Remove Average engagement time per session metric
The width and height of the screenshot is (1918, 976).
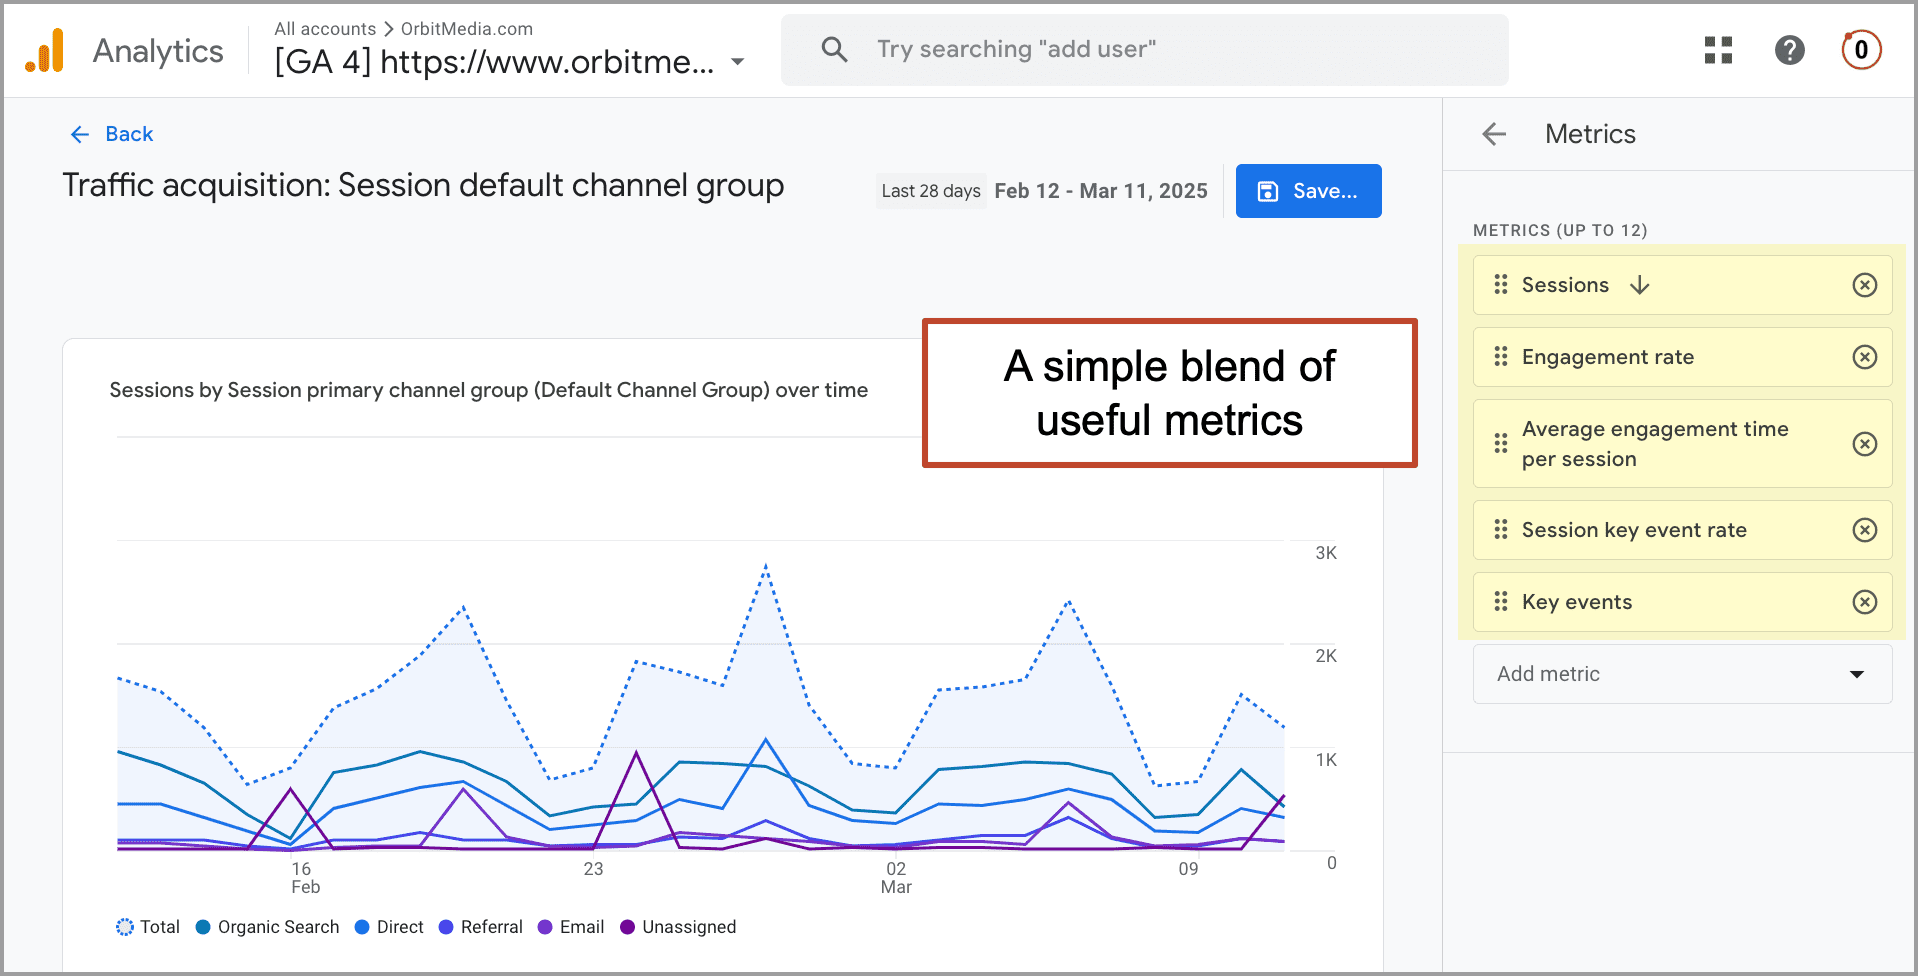(x=1864, y=444)
